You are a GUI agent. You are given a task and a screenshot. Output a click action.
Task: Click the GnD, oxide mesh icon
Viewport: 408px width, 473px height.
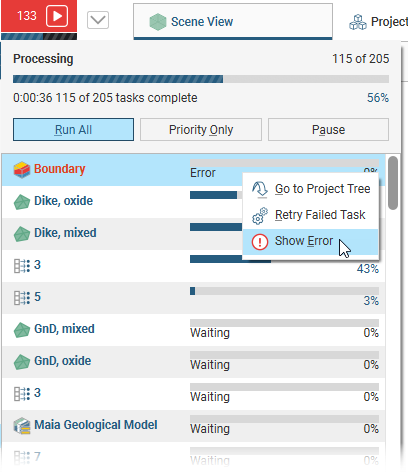point(22,362)
